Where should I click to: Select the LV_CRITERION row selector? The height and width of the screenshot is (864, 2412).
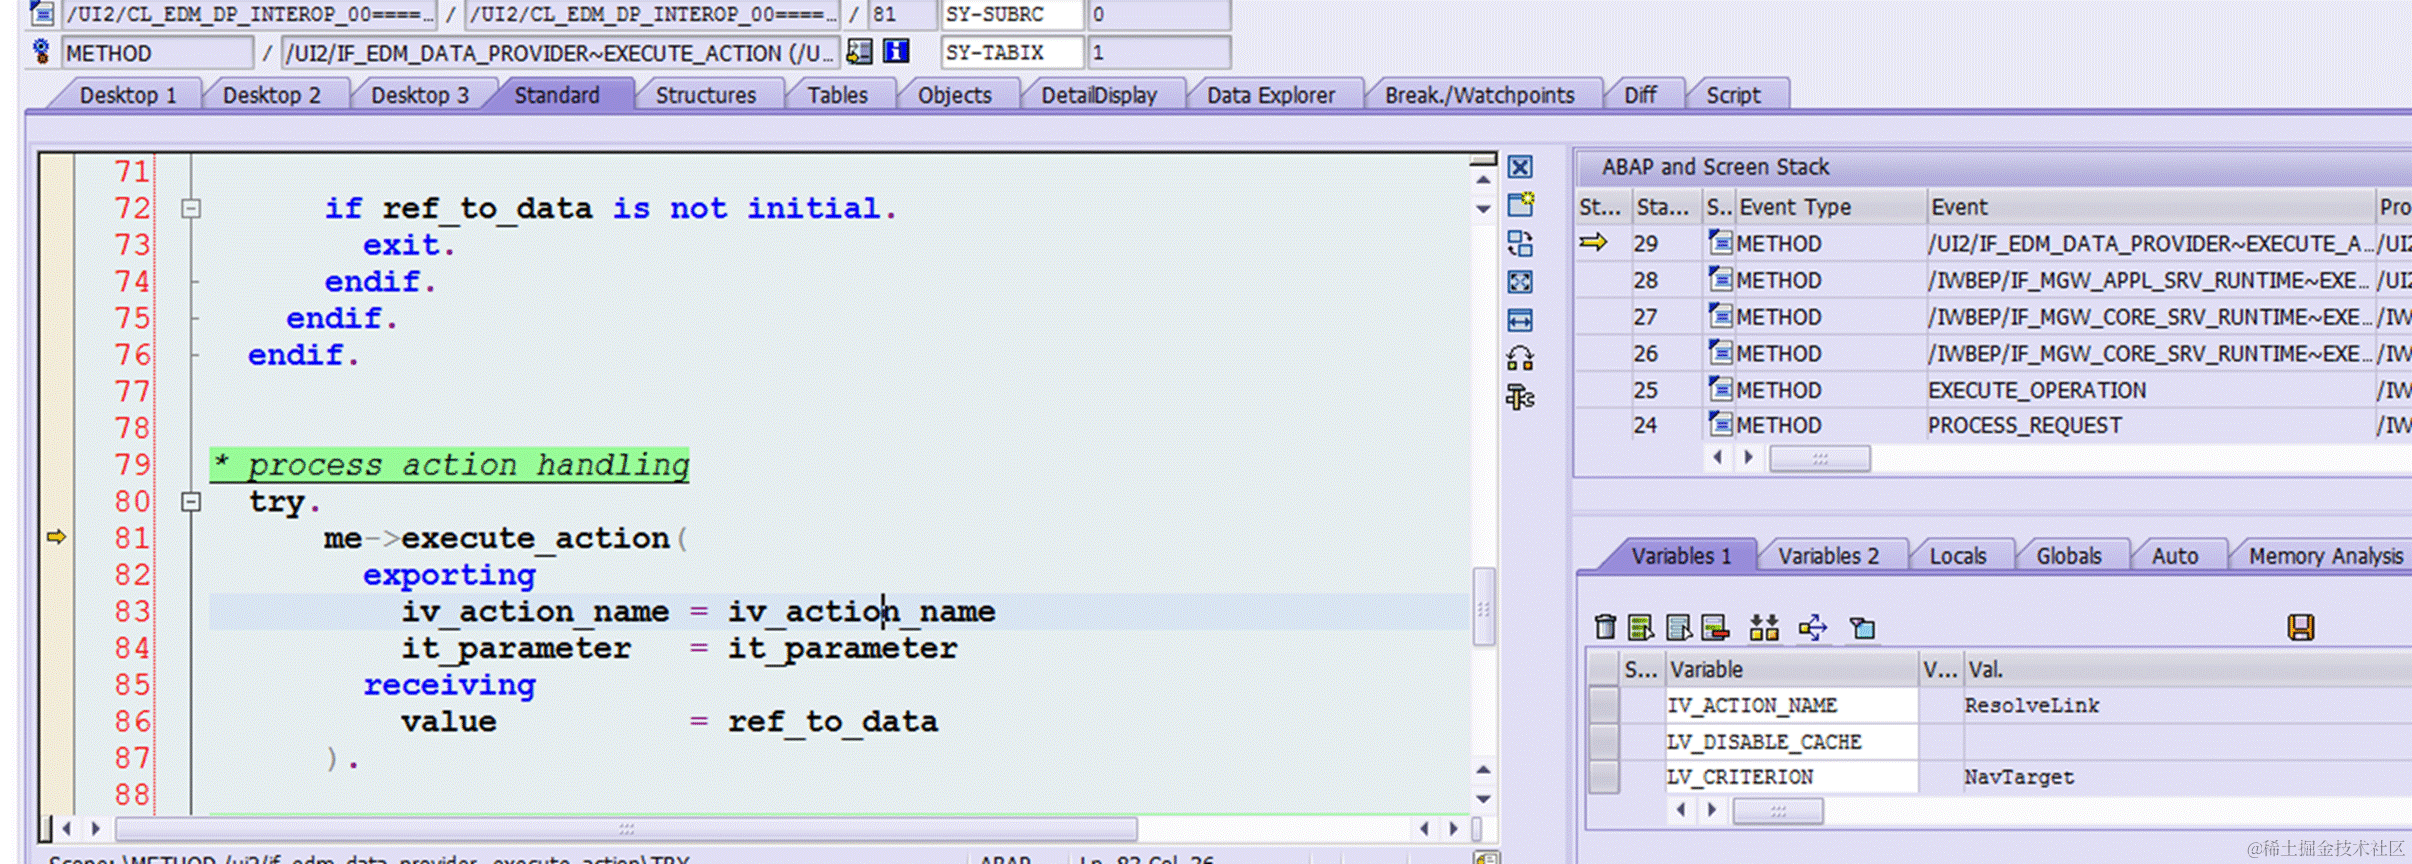[x=1603, y=777]
